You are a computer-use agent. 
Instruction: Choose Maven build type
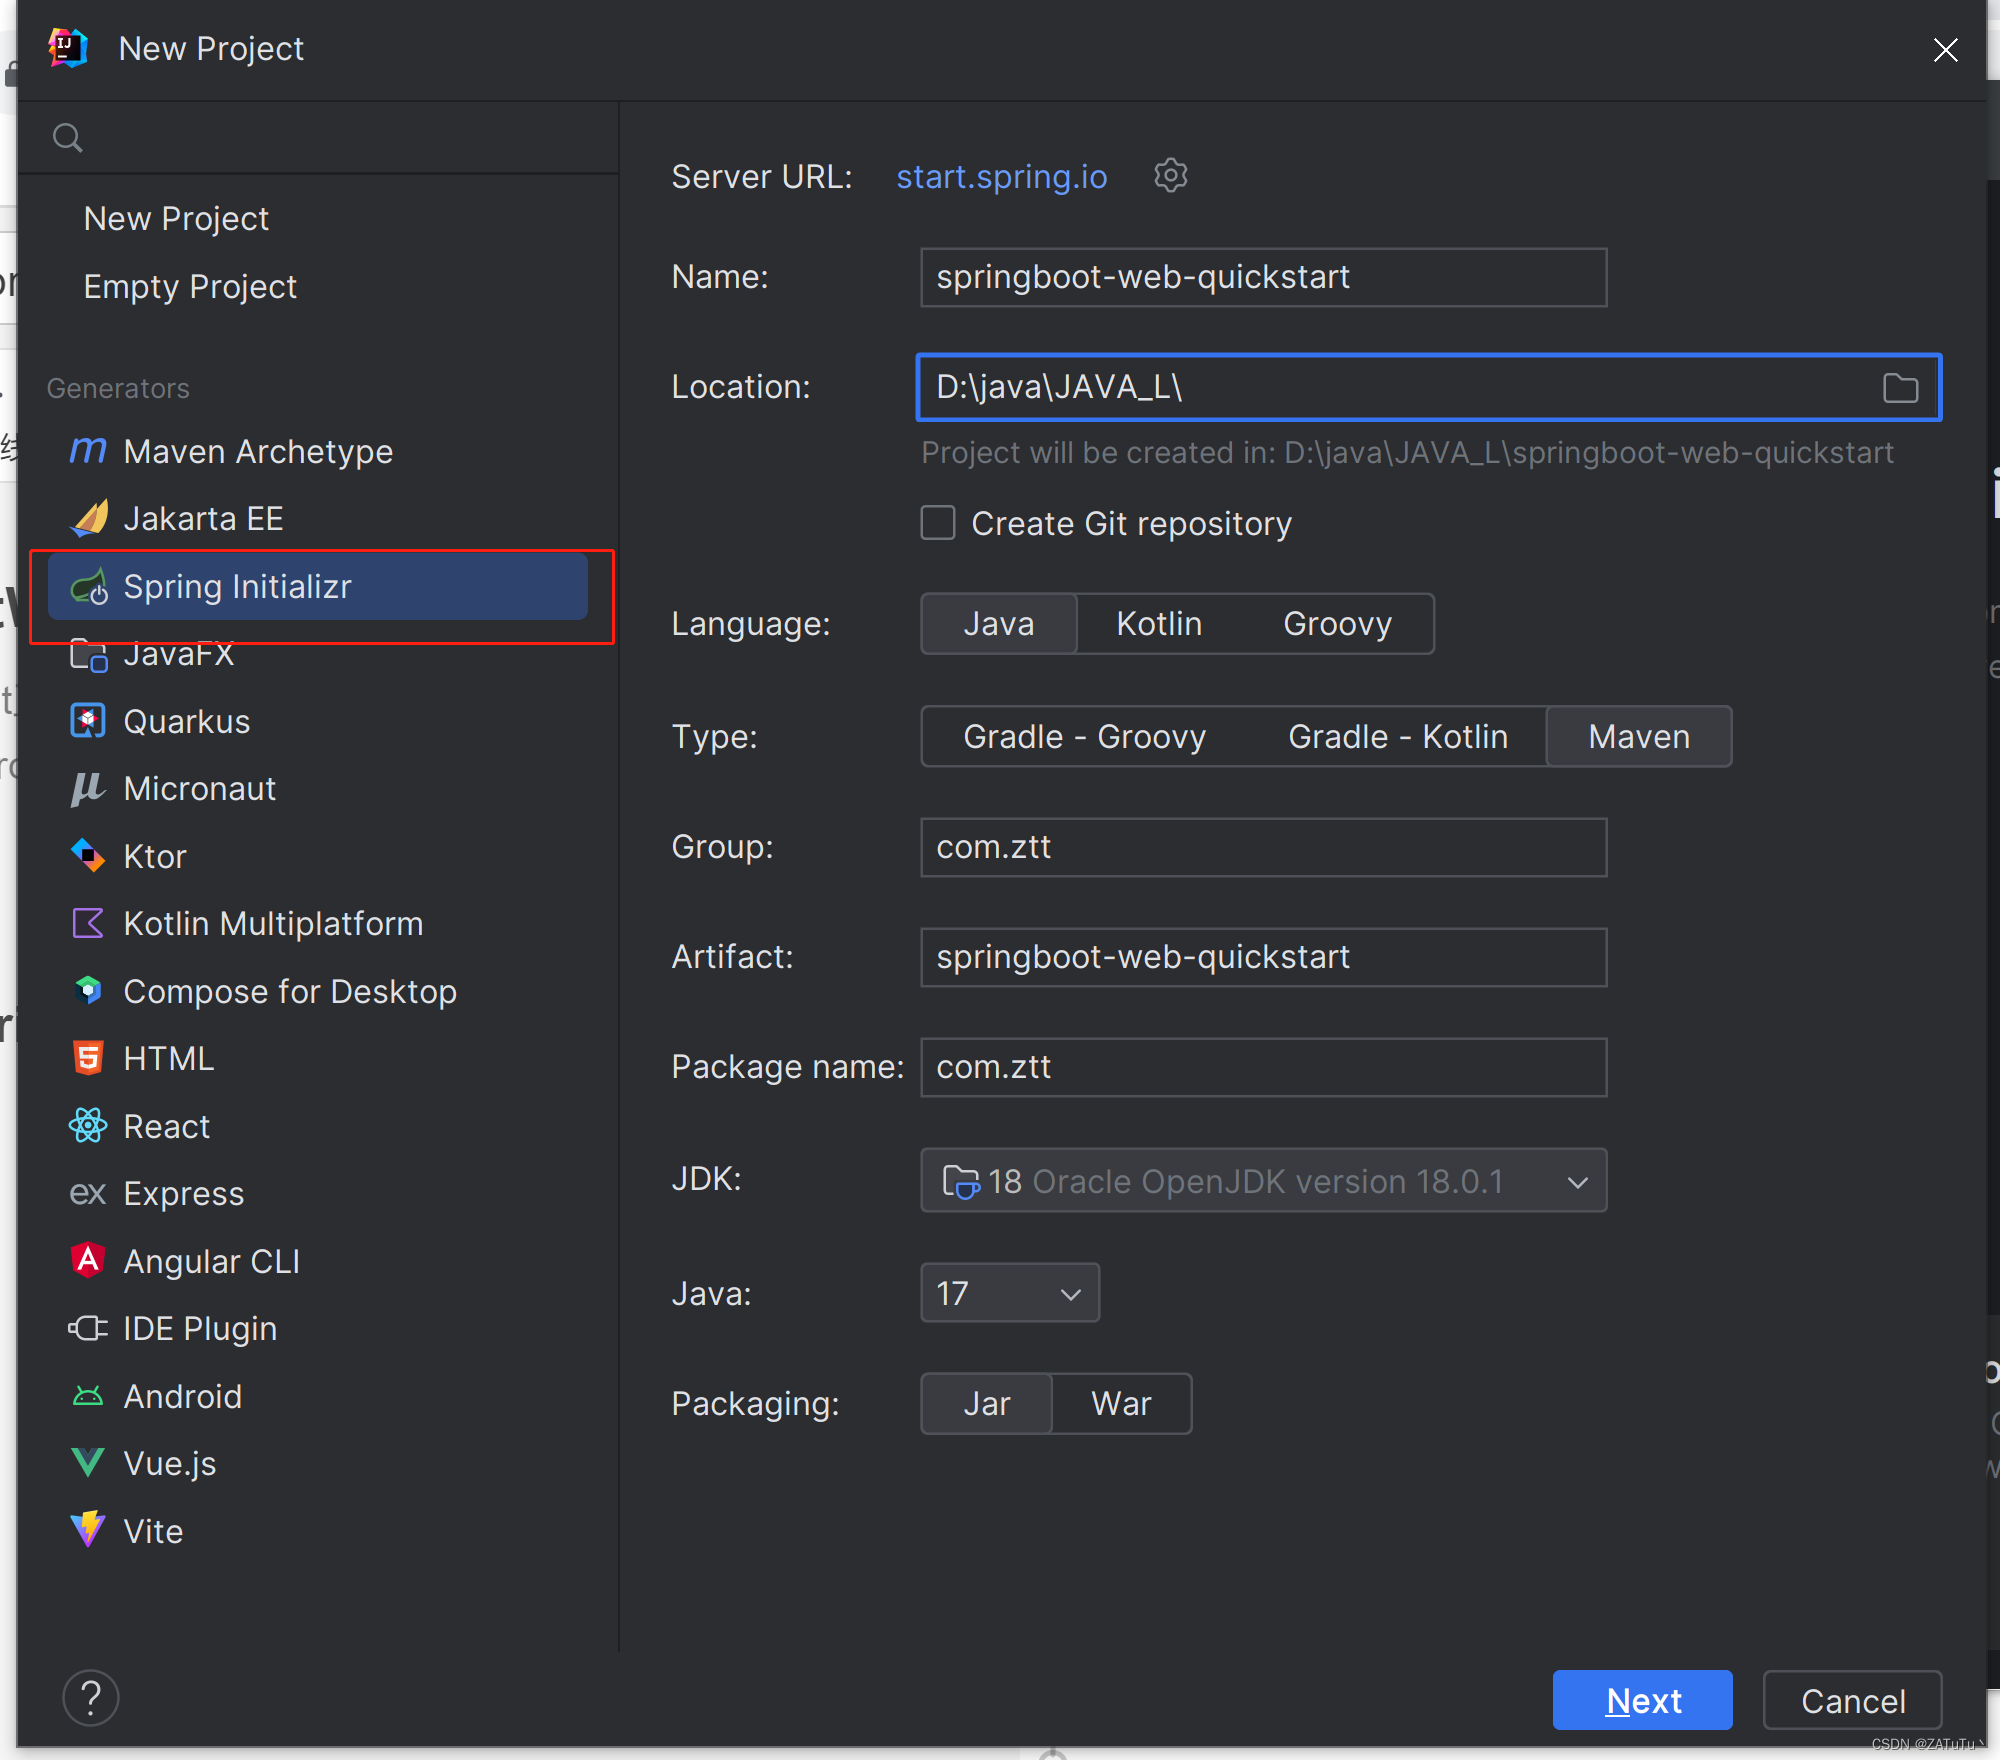coord(1638,737)
